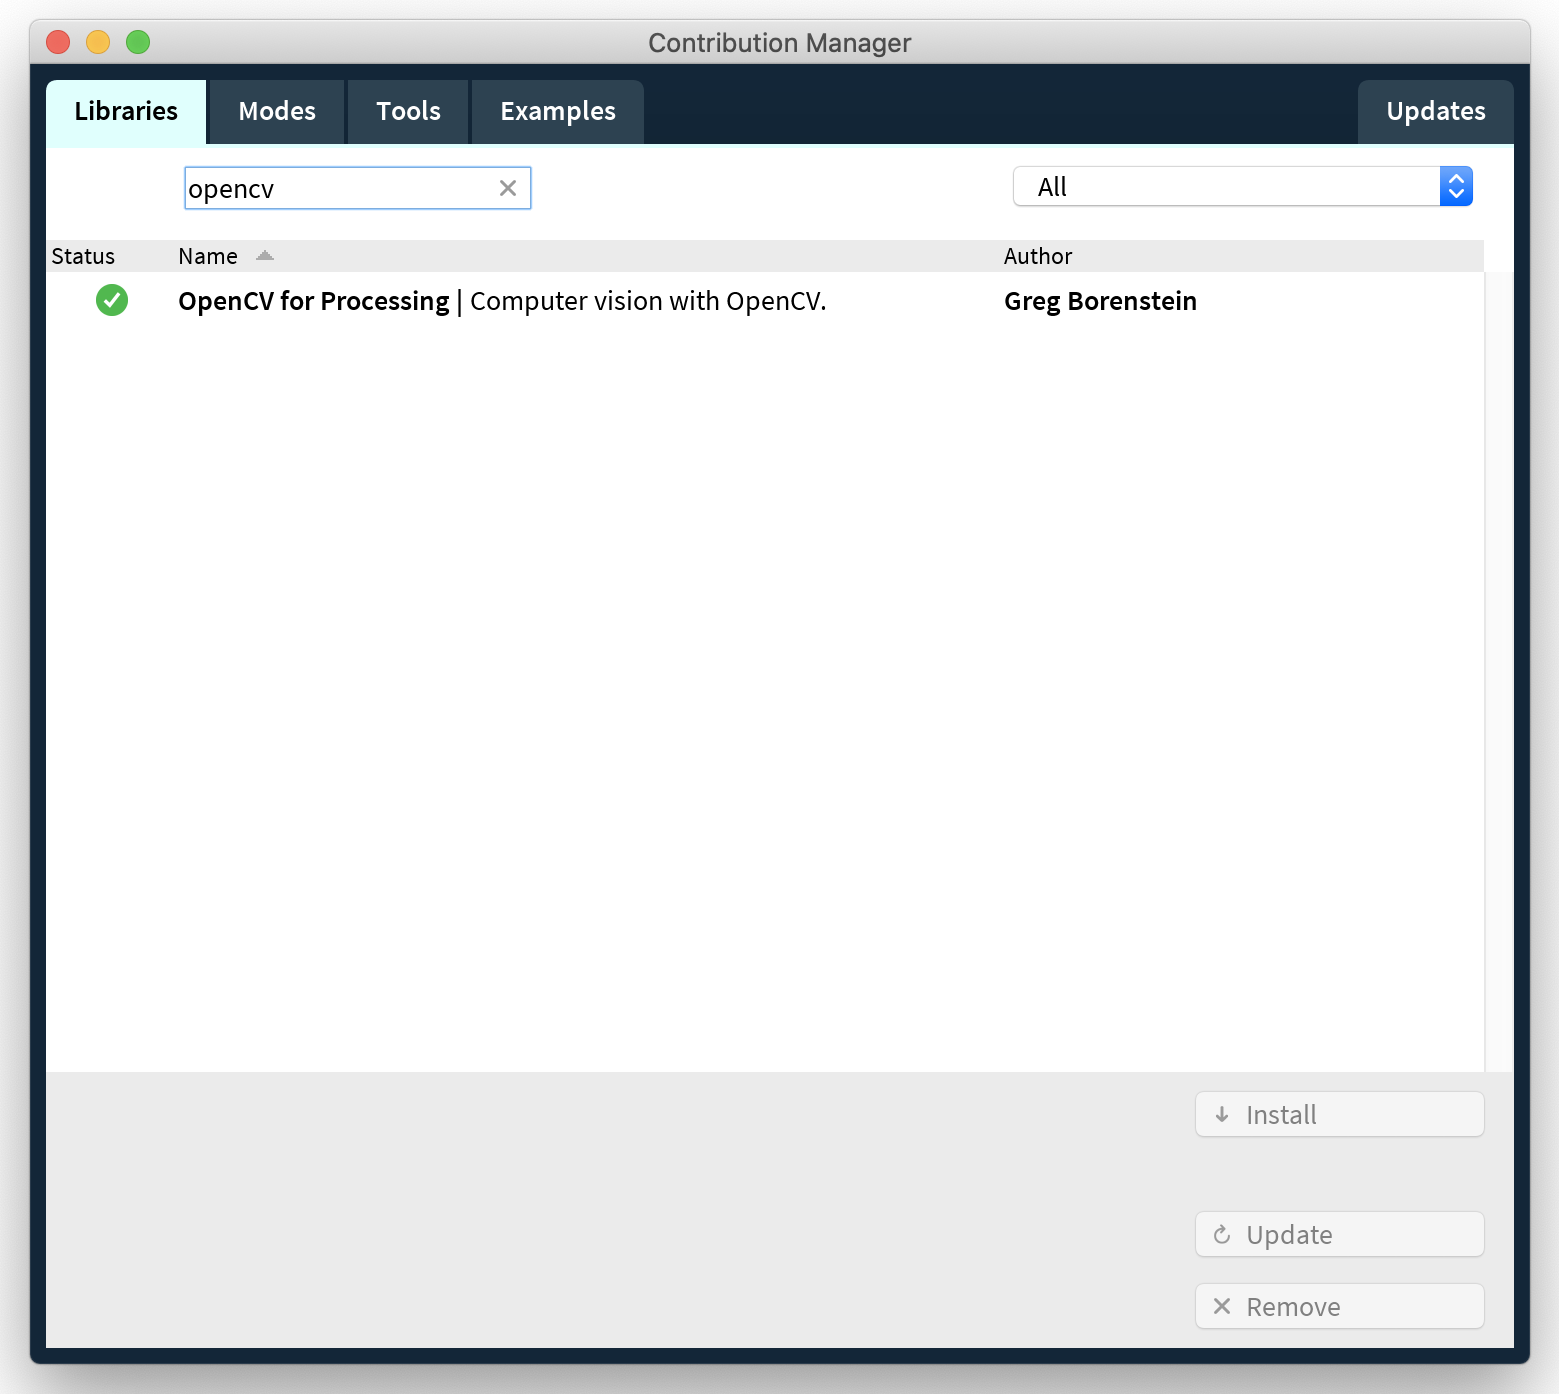Switch to the Examples tab

pos(558,111)
